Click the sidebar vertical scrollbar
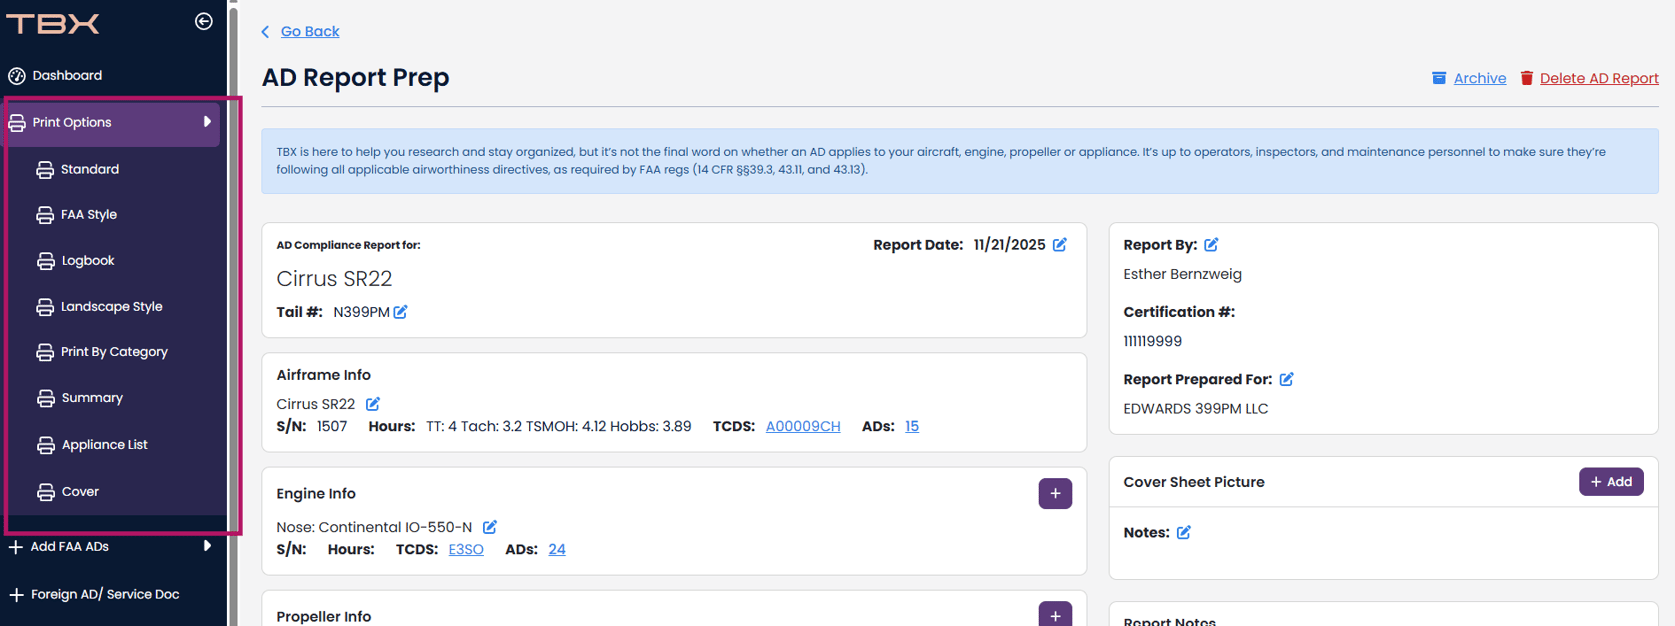Screen dimensions: 1675x626 (x=233, y=313)
